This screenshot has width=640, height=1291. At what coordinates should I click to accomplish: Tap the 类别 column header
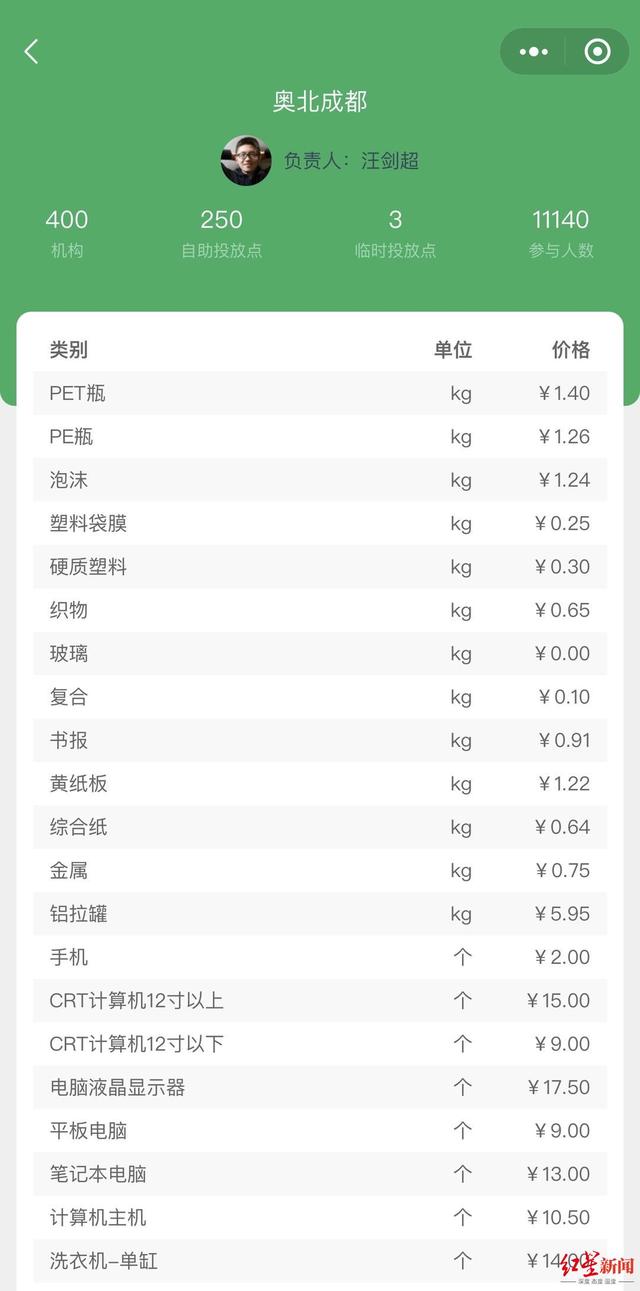click(x=69, y=350)
